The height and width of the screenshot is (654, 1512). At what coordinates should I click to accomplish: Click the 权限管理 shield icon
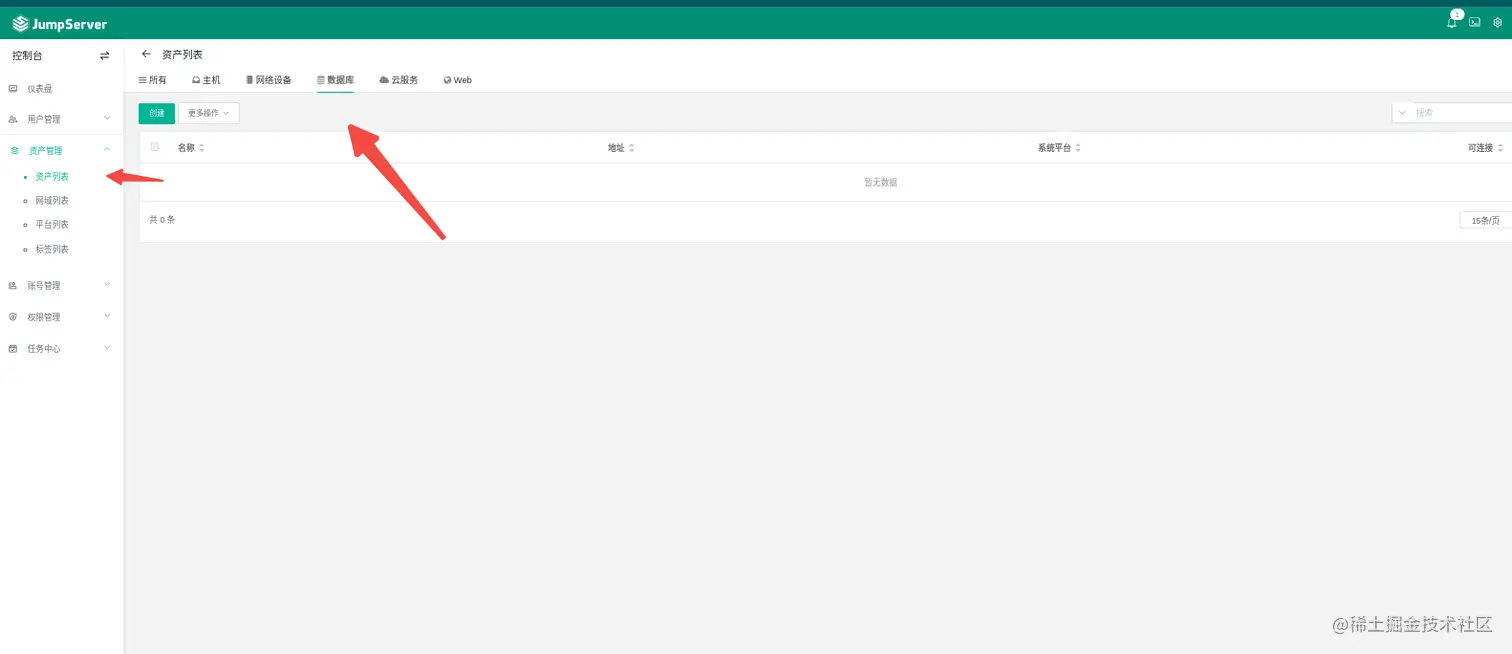tap(13, 317)
